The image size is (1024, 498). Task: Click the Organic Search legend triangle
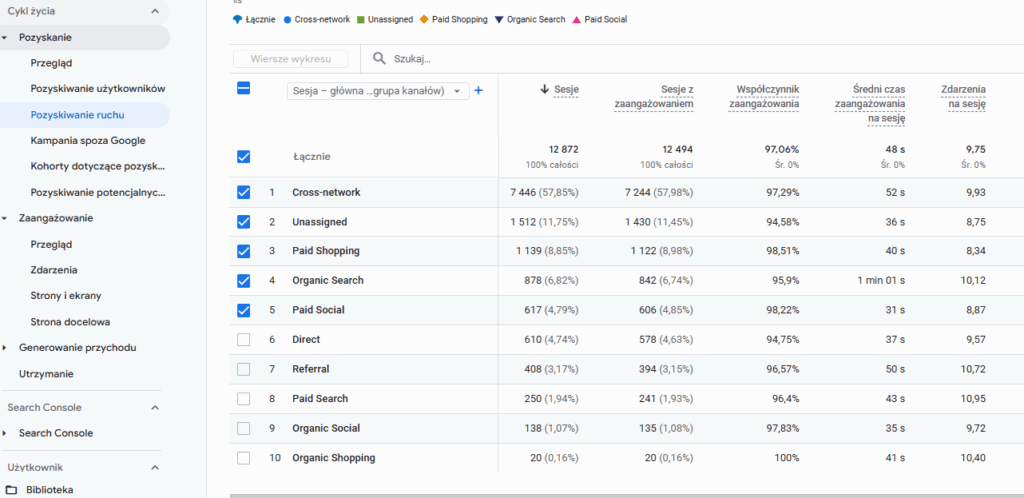pyautogui.click(x=499, y=19)
